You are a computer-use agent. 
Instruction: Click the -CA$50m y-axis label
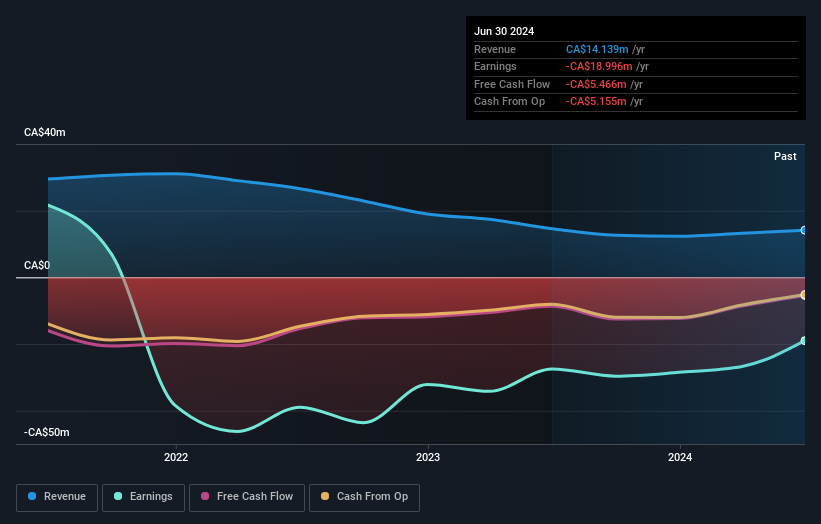46,432
